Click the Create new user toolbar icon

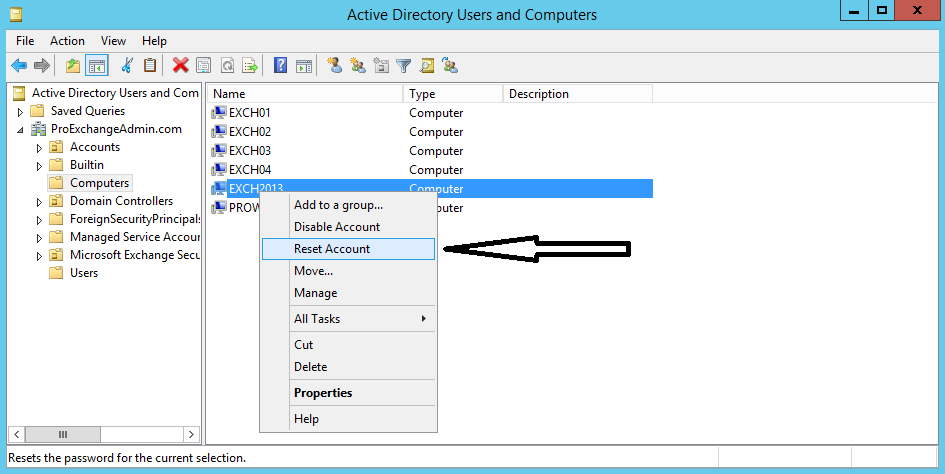pos(334,66)
